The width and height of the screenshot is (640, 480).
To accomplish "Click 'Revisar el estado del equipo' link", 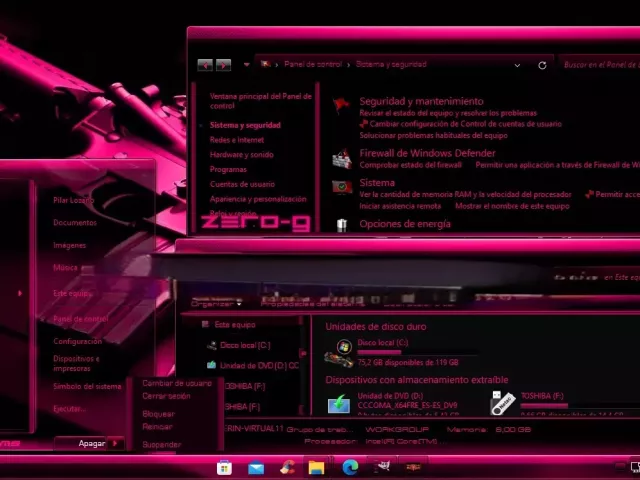I will (x=448, y=113).
